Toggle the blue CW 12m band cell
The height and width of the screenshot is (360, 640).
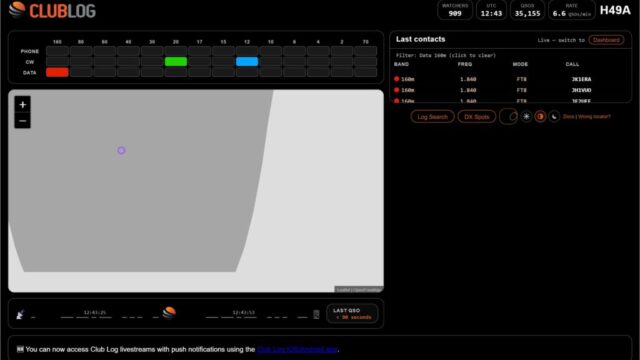point(247,62)
